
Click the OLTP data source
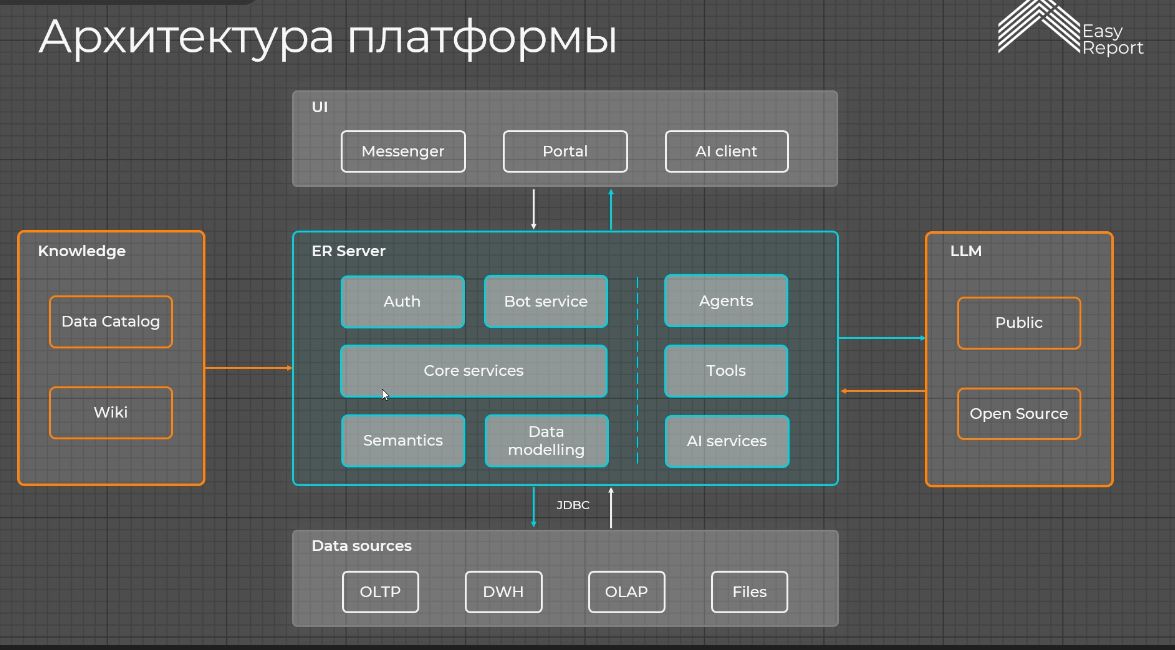pos(380,592)
